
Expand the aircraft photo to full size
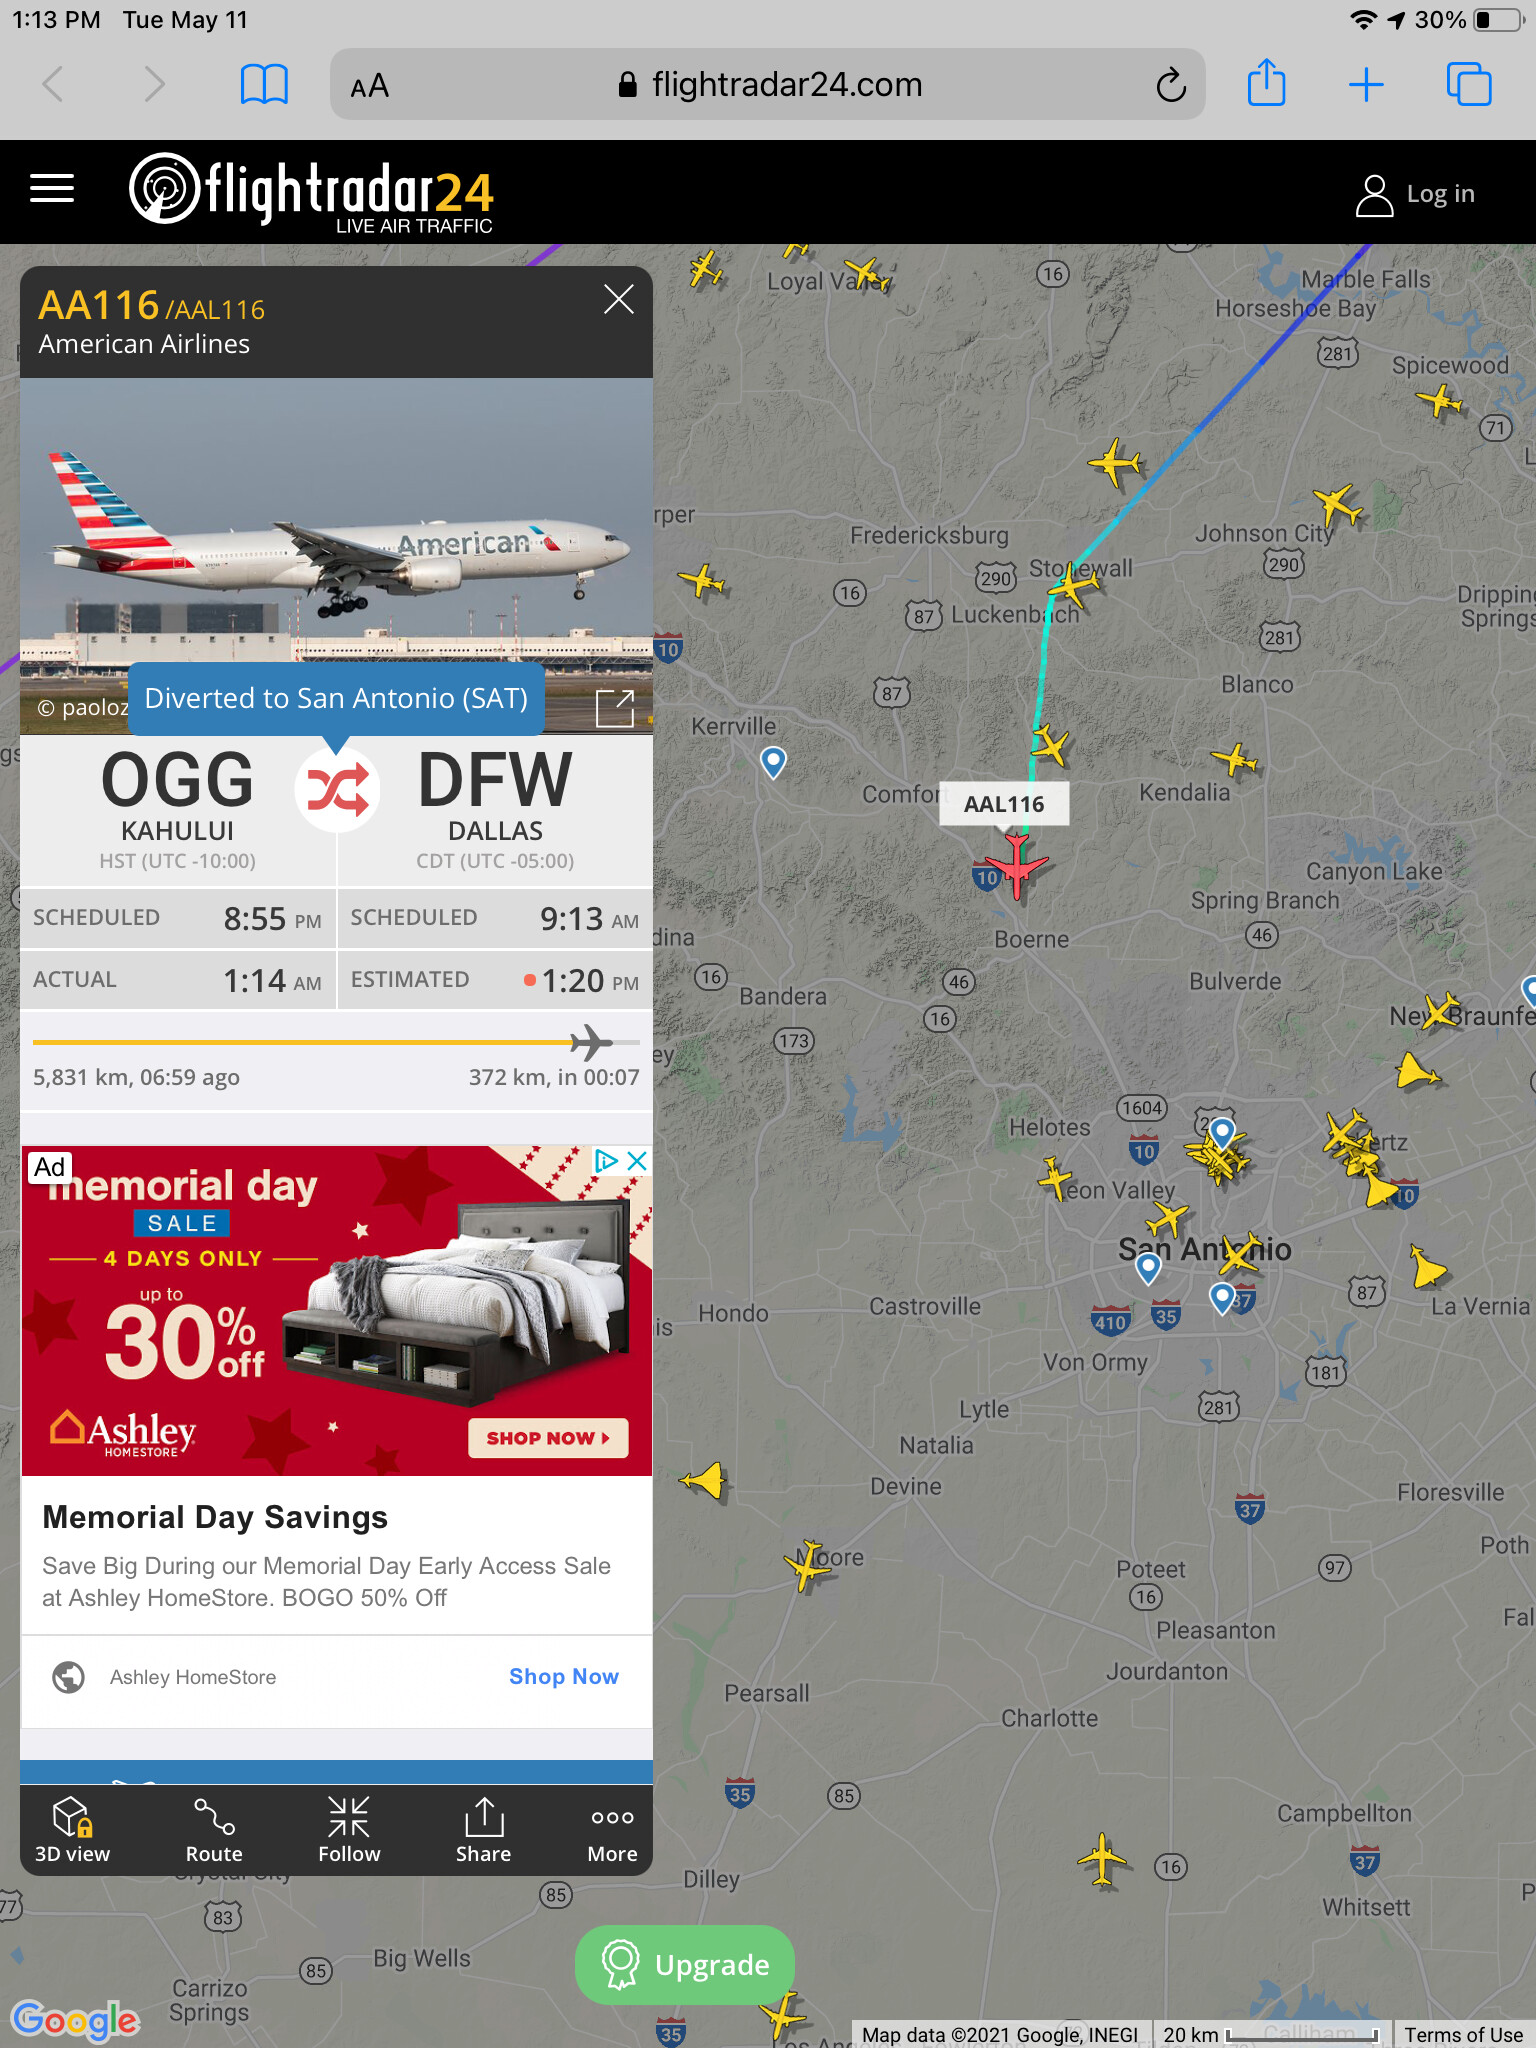click(x=614, y=708)
